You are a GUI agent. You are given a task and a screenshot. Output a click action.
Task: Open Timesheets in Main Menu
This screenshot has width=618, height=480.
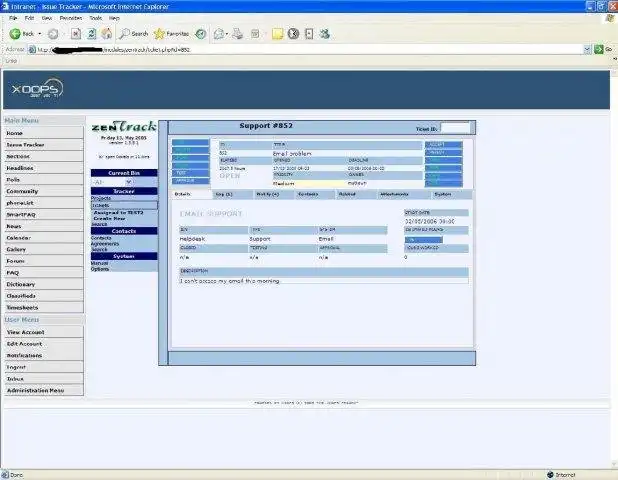44,307
